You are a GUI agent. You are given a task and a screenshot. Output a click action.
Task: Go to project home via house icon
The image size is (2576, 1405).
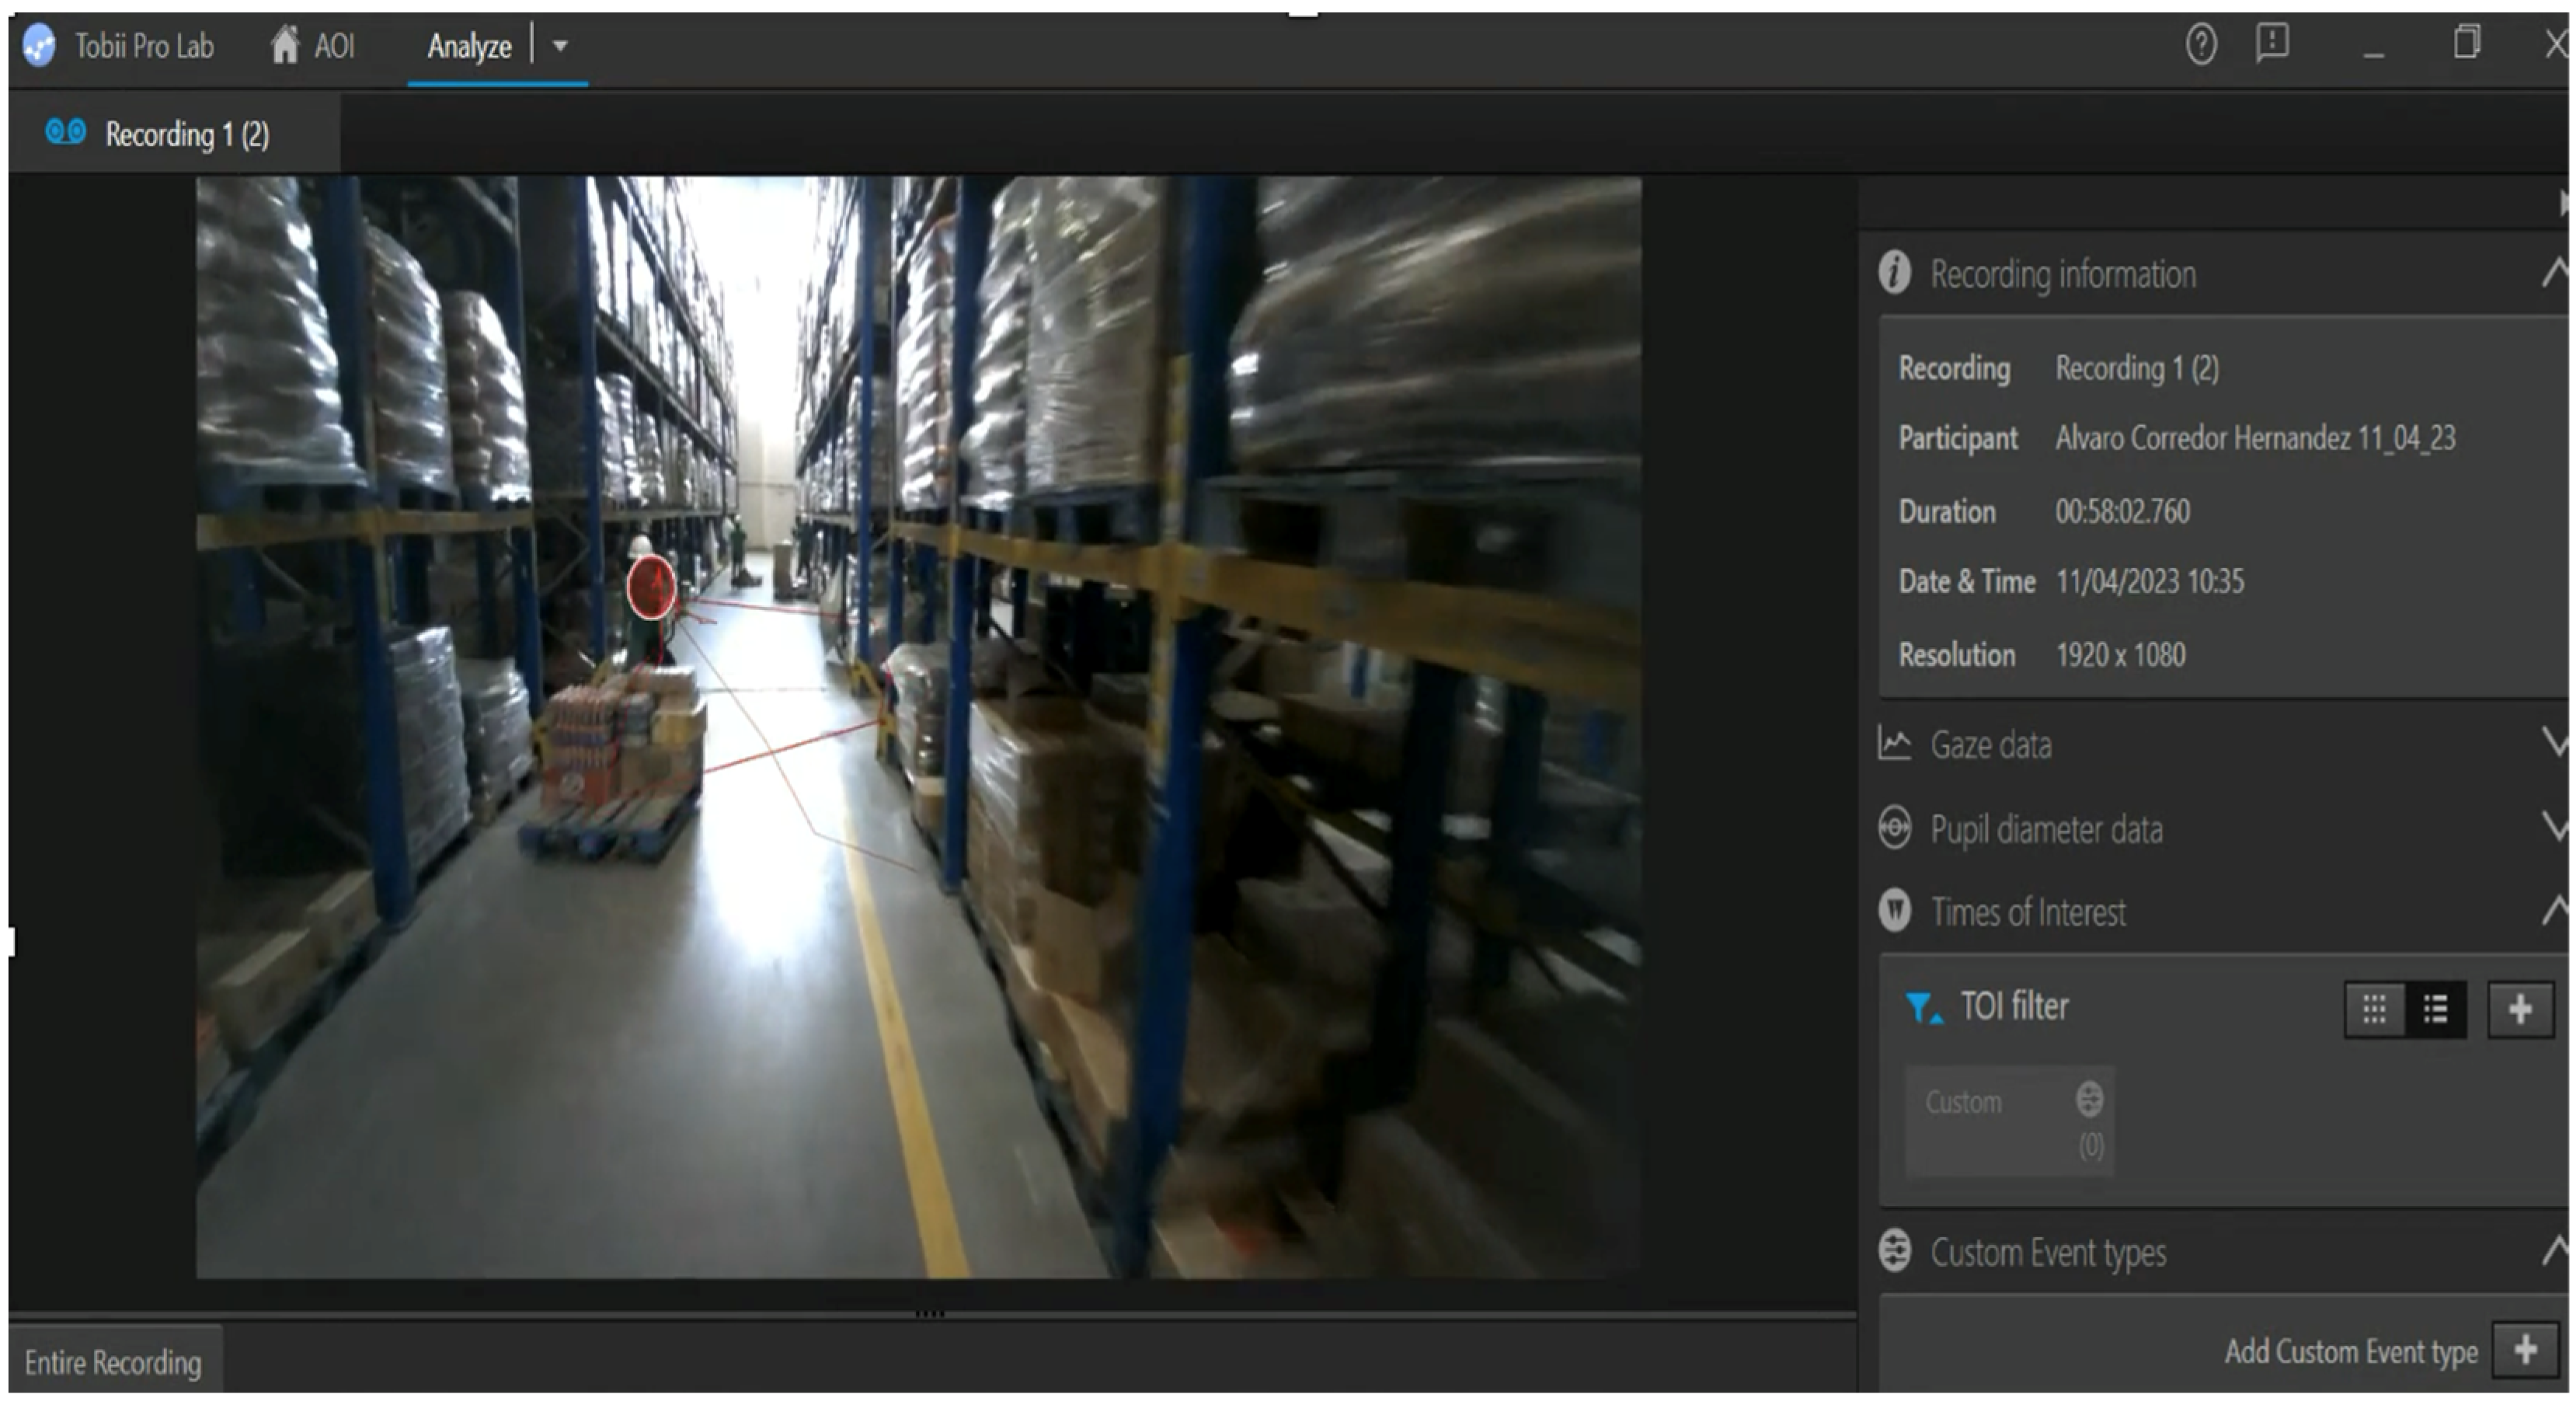pyautogui.click(x=285, y=45)
